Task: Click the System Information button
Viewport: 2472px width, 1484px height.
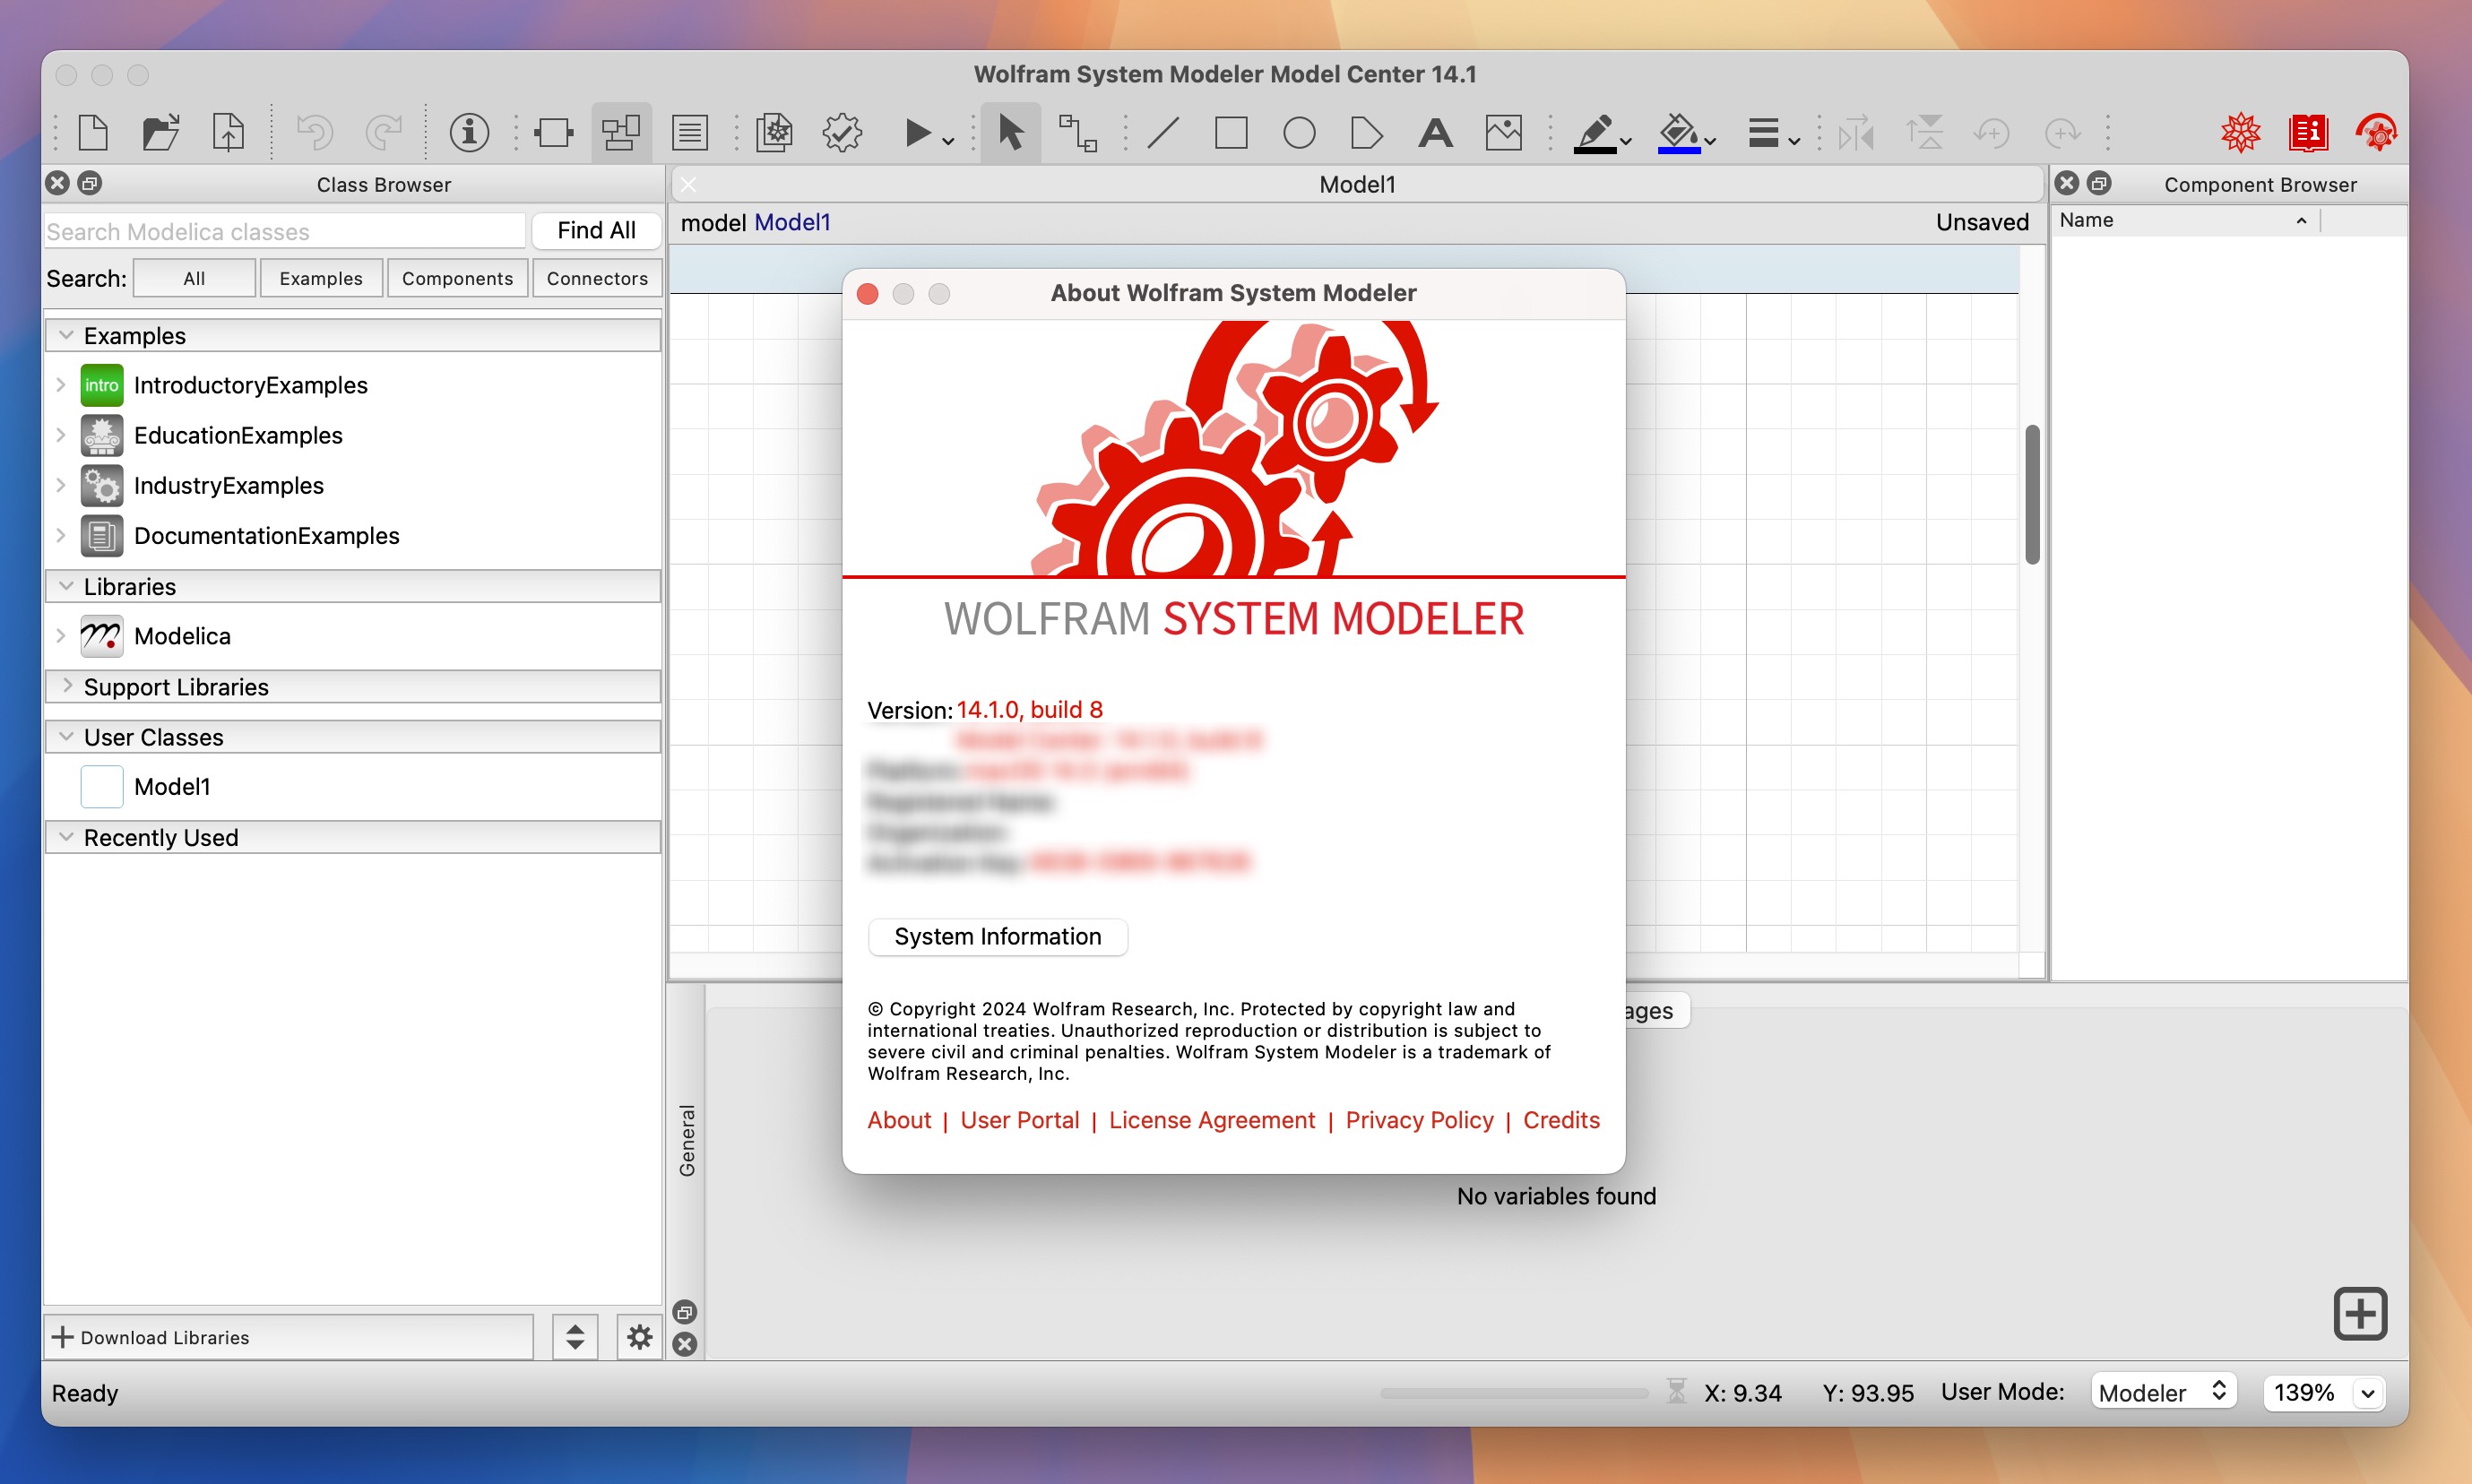Action: 996,934
